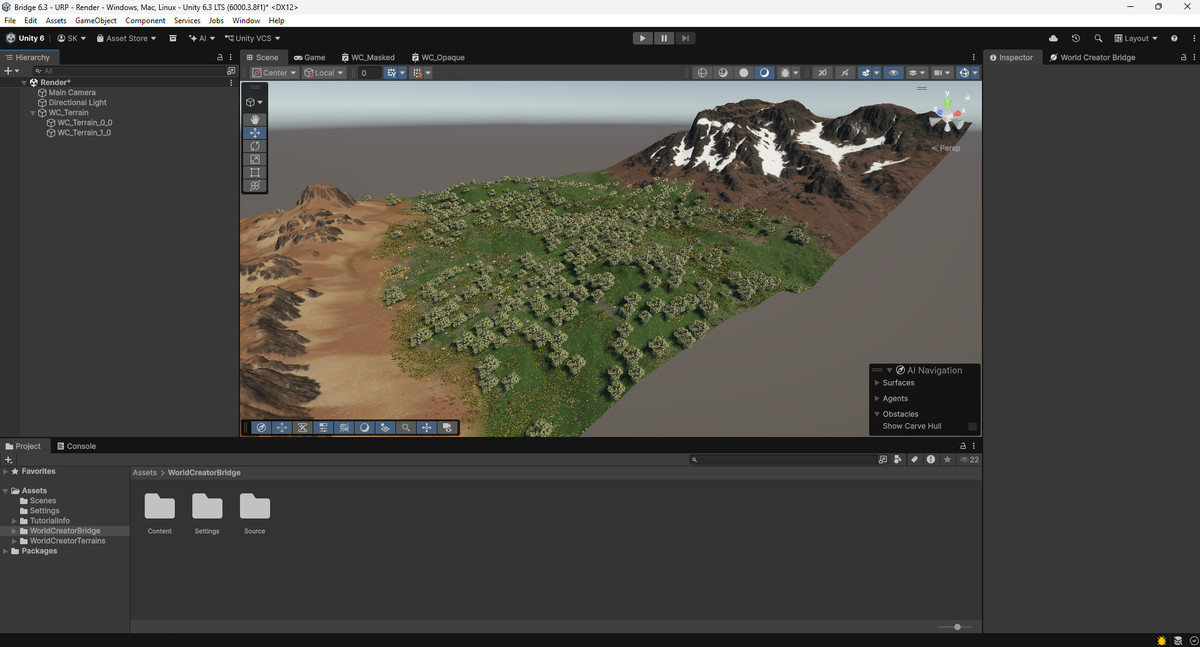Open the Local handle rotation dropdown
This screenshot has width=1200, height=647.
tap(324, 73)
